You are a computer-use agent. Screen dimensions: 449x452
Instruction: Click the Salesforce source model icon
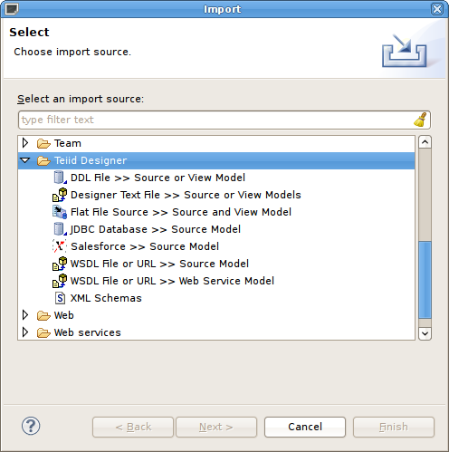click(59, 246)
